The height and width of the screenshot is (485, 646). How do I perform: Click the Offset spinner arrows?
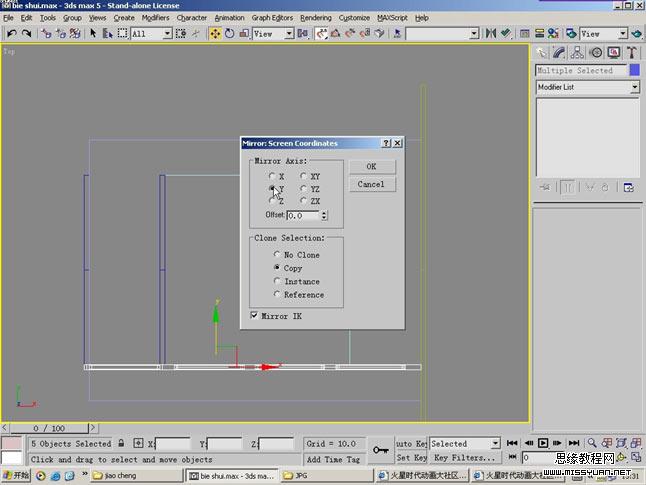[324, 215]
